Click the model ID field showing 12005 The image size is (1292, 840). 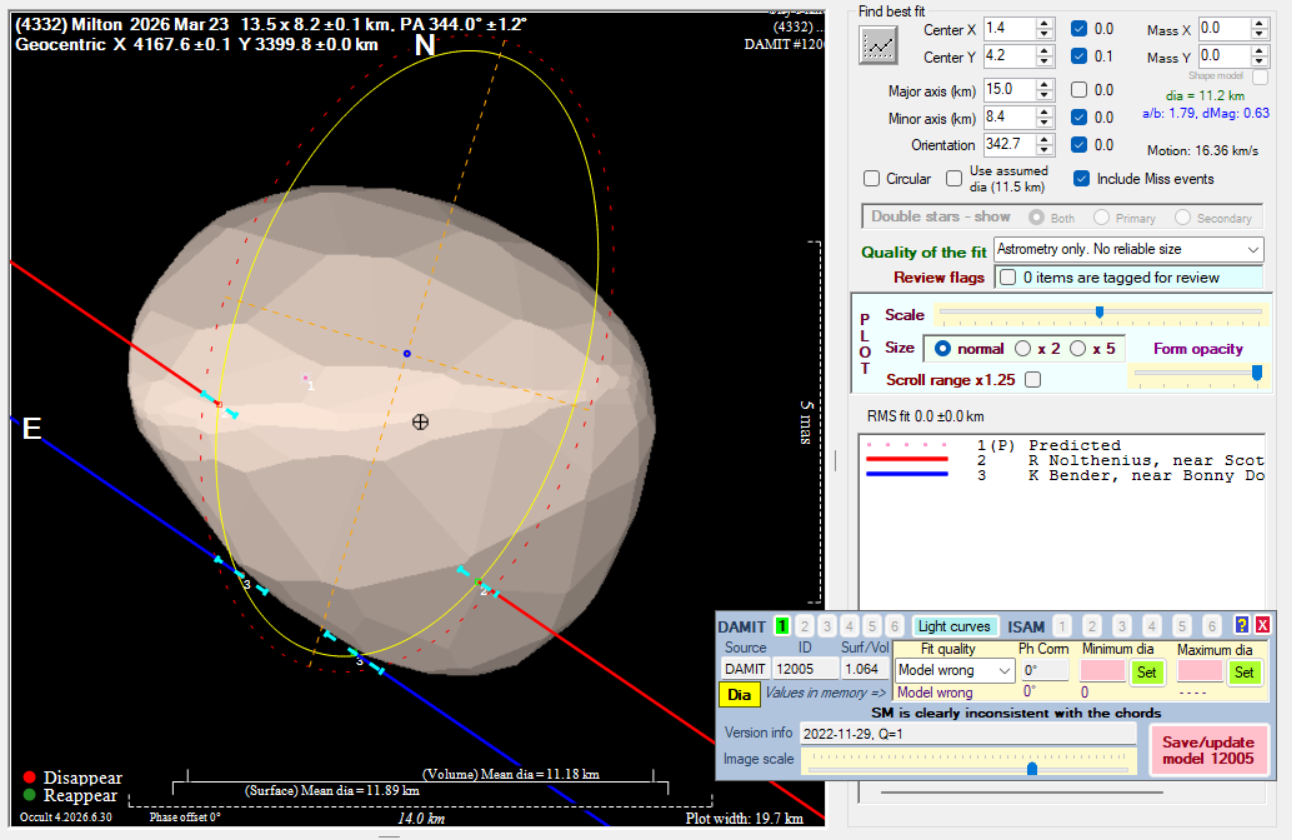[x=805, y=669]
